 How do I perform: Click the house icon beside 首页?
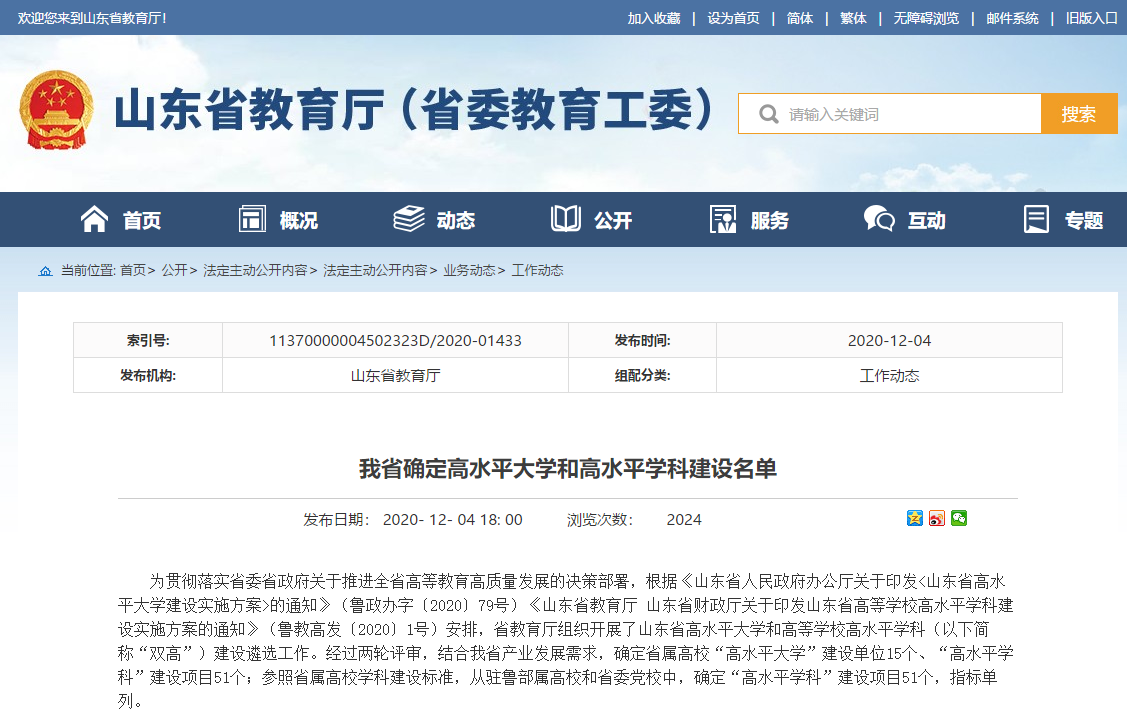94,220
